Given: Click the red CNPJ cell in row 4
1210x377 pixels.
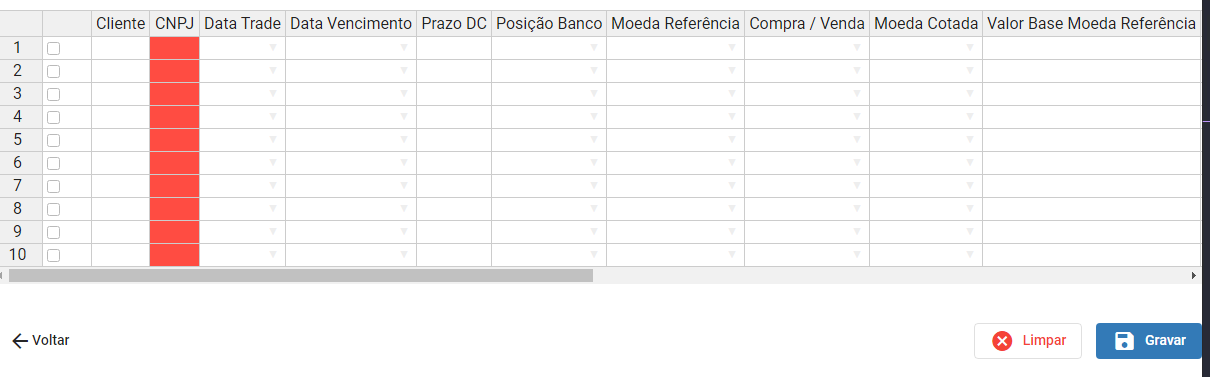Looking at the screenshot, I should (x=175, y=117).
